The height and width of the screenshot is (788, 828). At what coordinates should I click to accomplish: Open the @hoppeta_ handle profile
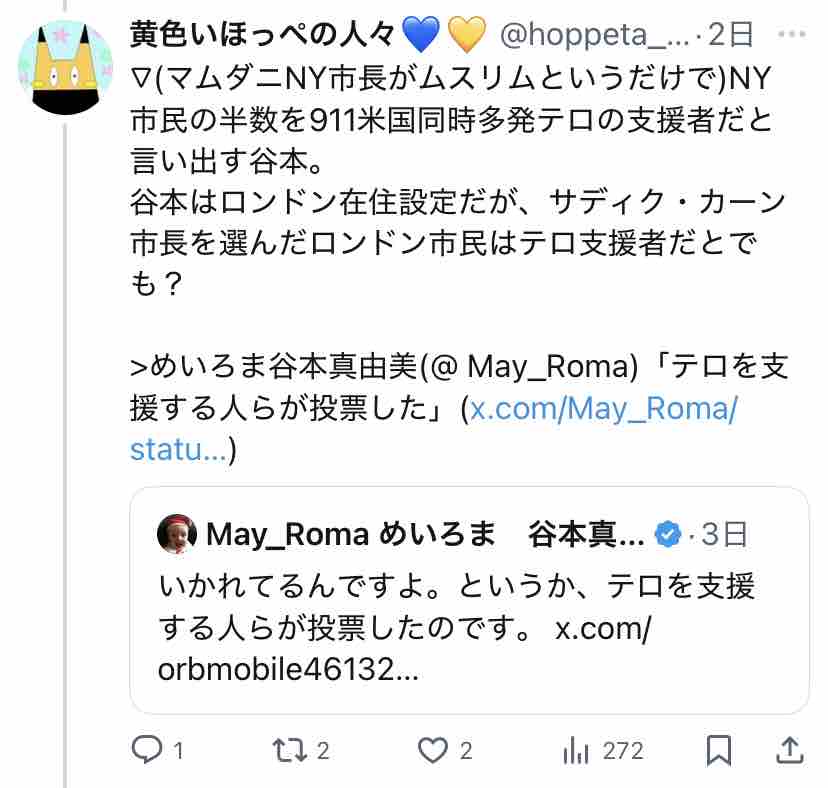[x=594, y=35]
